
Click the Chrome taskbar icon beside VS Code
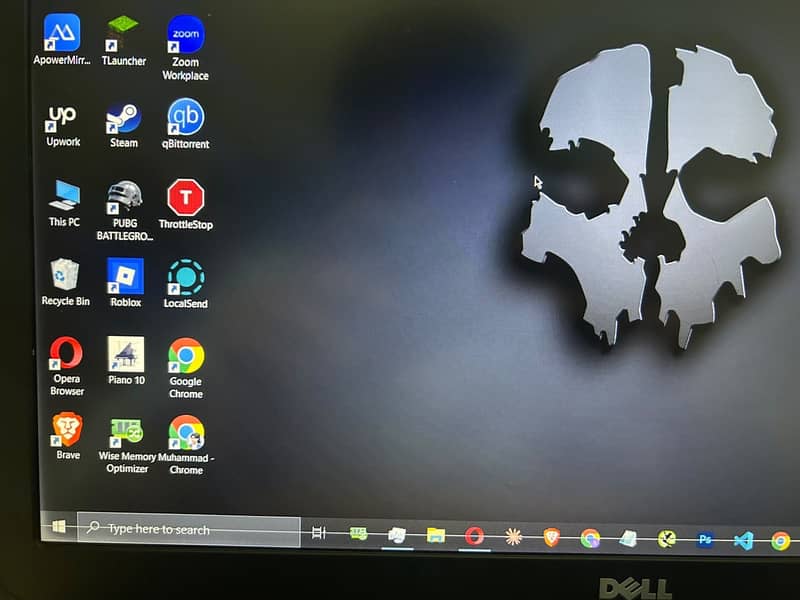781,541
